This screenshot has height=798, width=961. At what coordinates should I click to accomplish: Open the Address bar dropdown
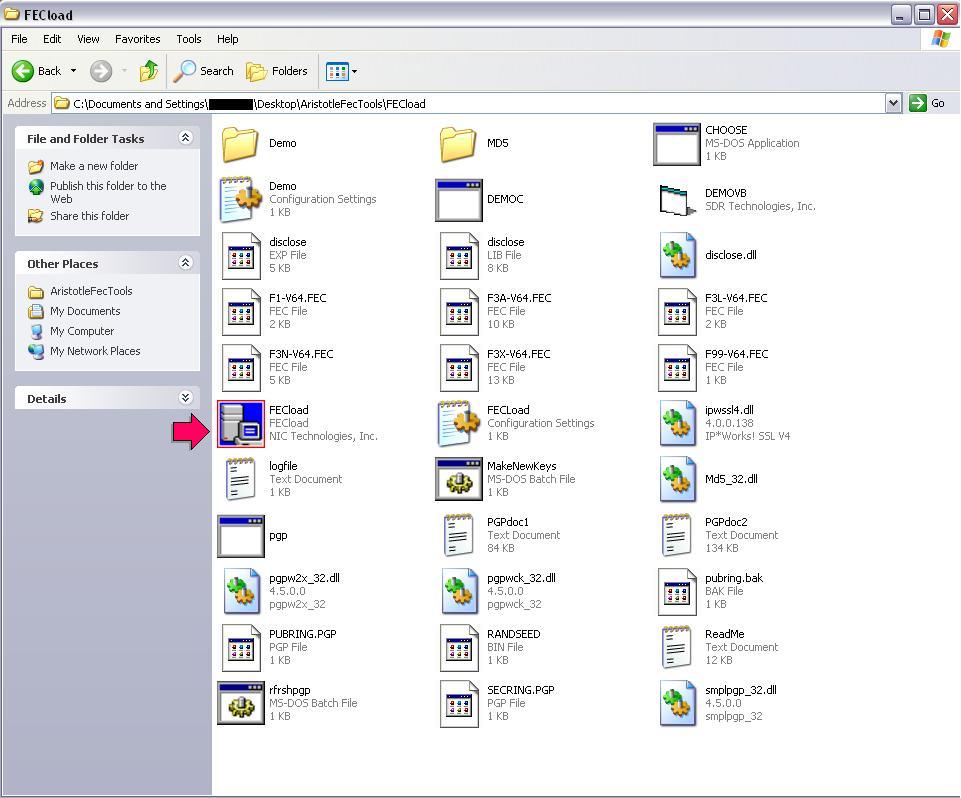[x=894, y=104]
